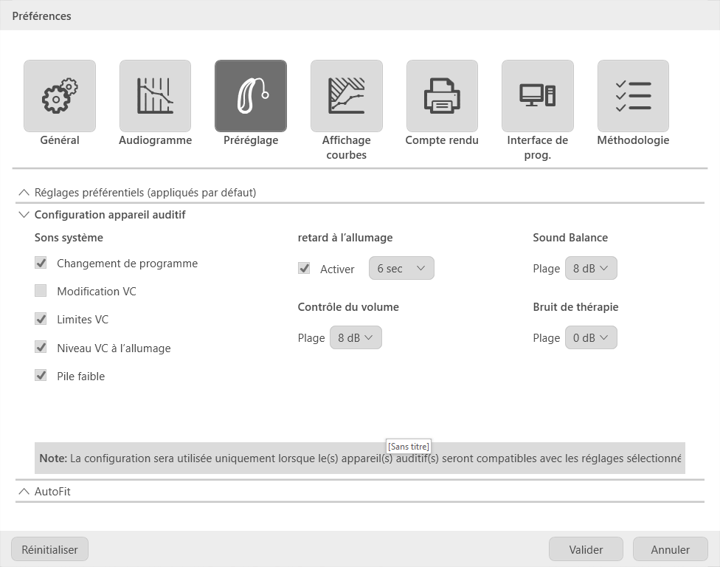
Task: Enable the Modification VC checkbox
Action: pyautogui.click(x=41, y=291)
